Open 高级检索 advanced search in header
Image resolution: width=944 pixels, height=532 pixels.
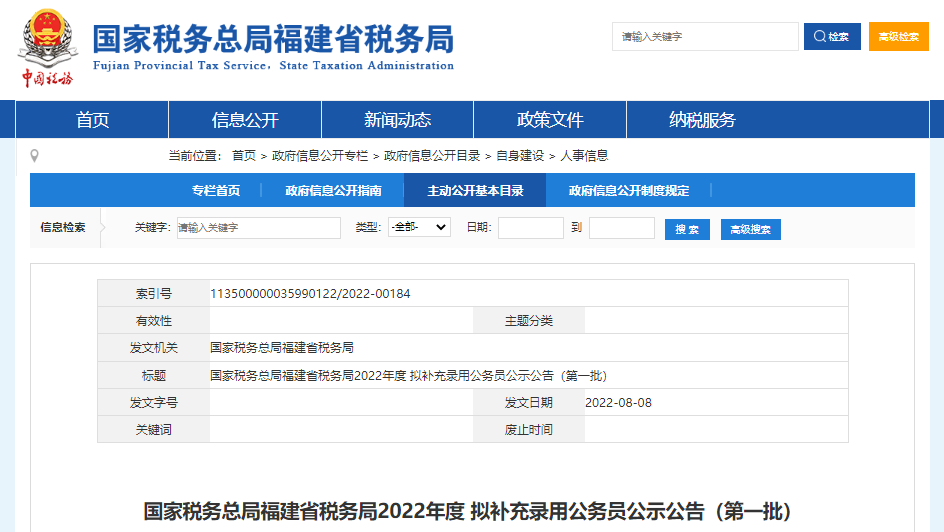coord(898,37)
